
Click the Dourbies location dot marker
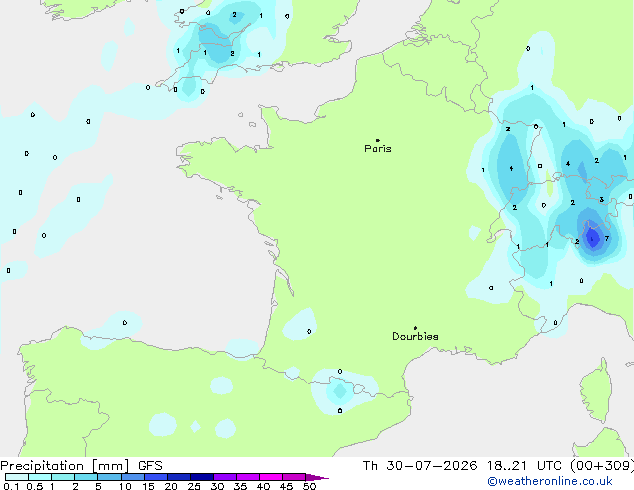(415, 328)
